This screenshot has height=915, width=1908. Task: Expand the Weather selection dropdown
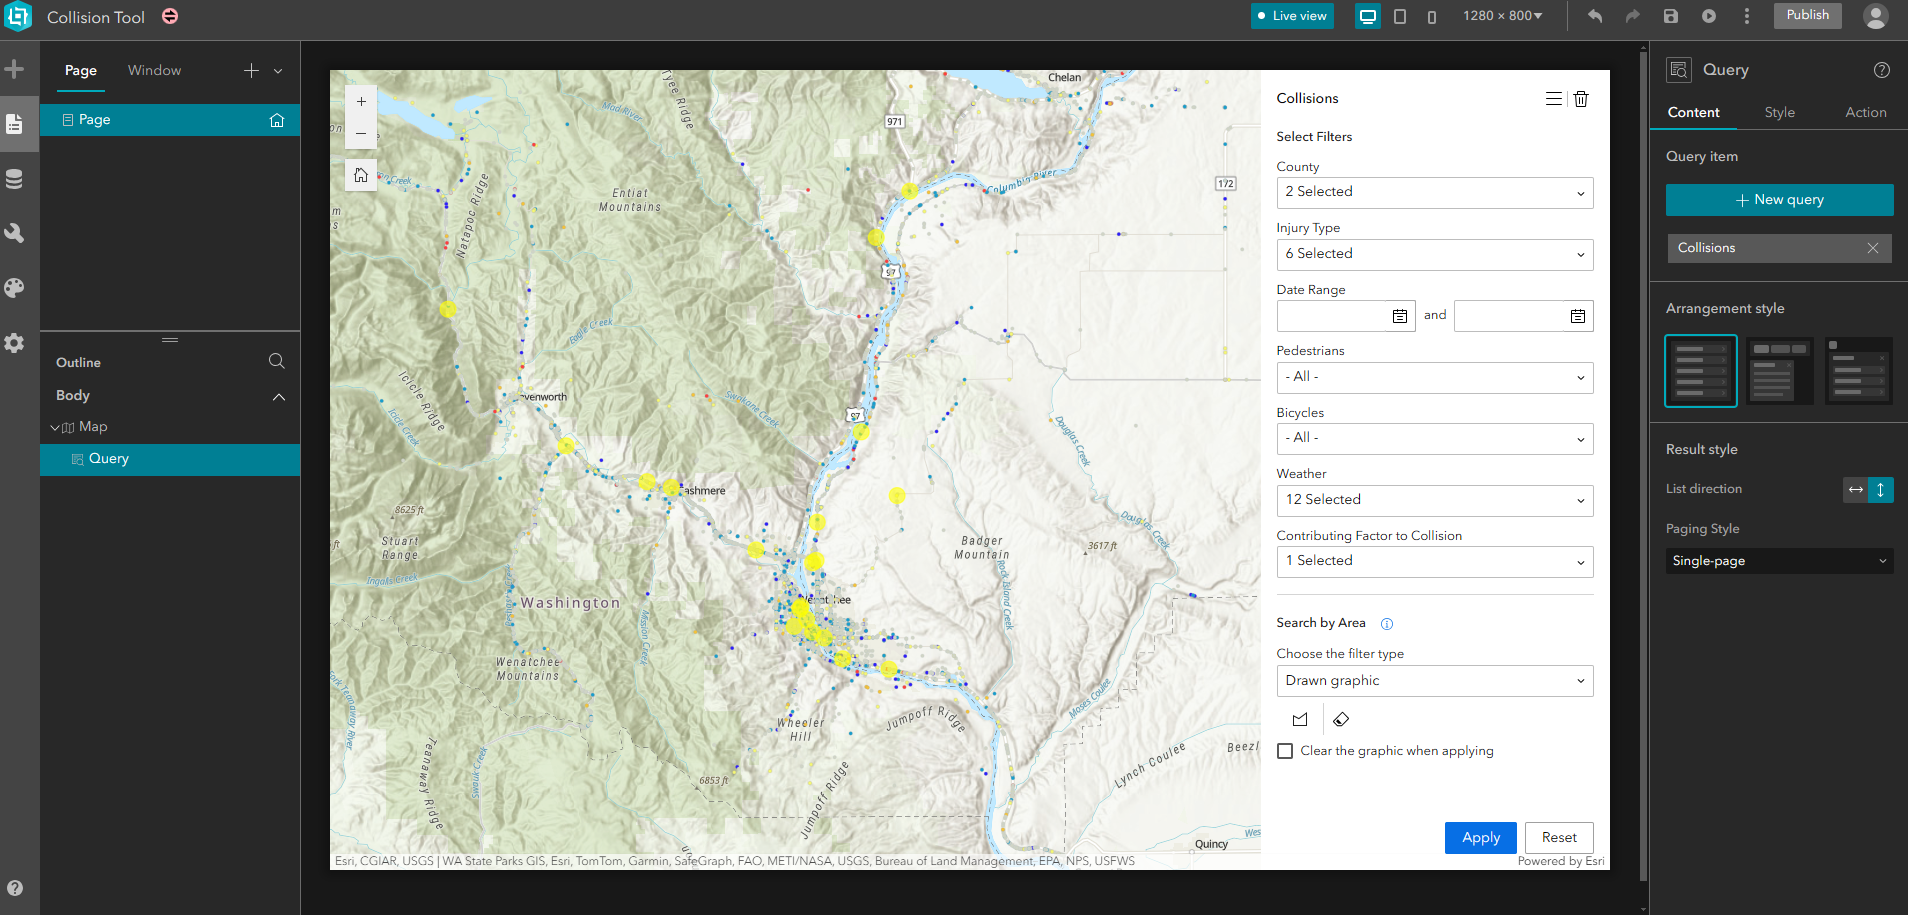[x=1435, y=500]
